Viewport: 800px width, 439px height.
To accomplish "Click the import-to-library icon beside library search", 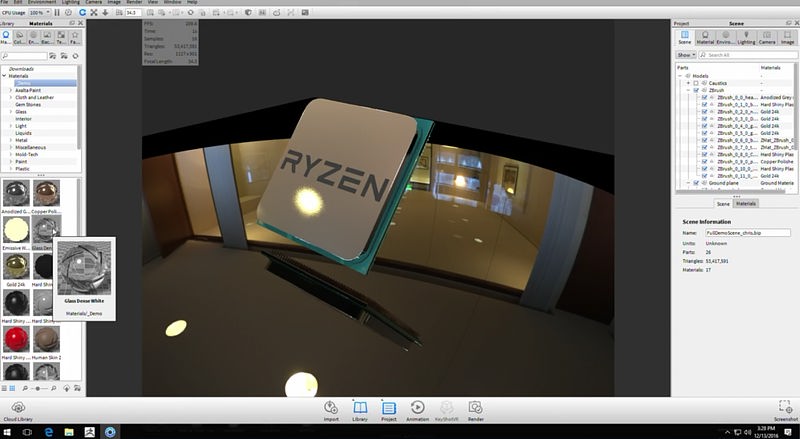I will (53, 56).
